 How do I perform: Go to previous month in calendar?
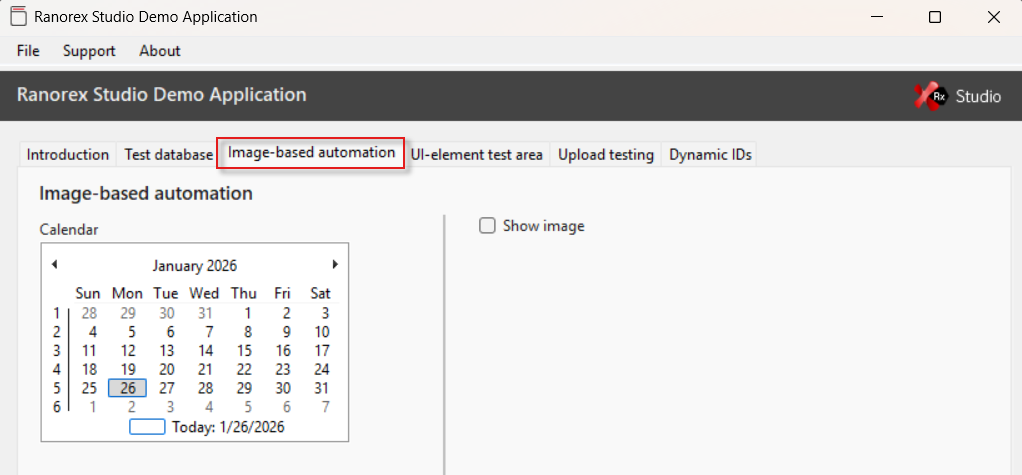pyautogui.click(x=54, y=265)
